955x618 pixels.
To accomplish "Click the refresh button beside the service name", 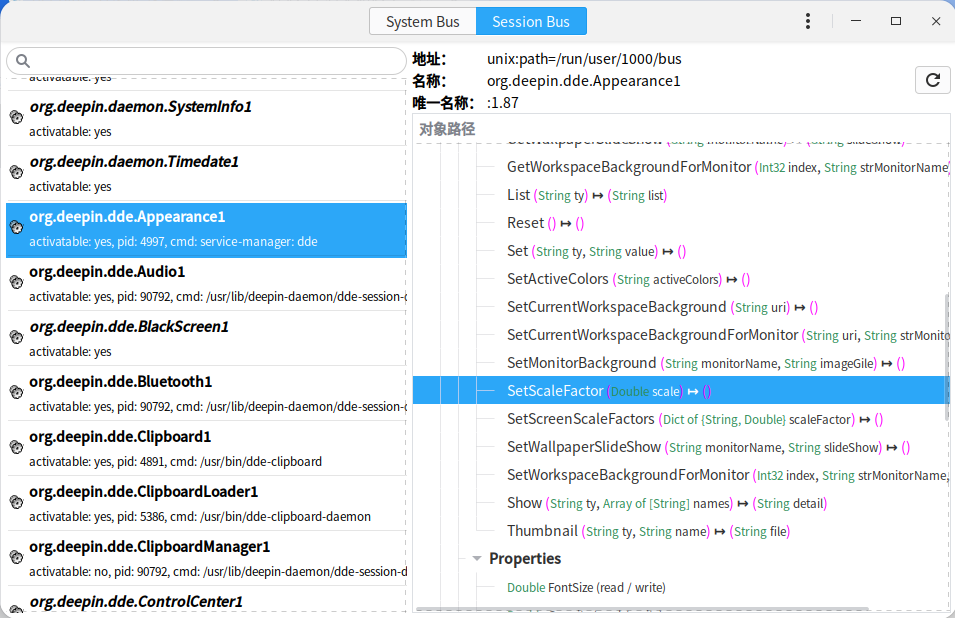I will (932, 80).
